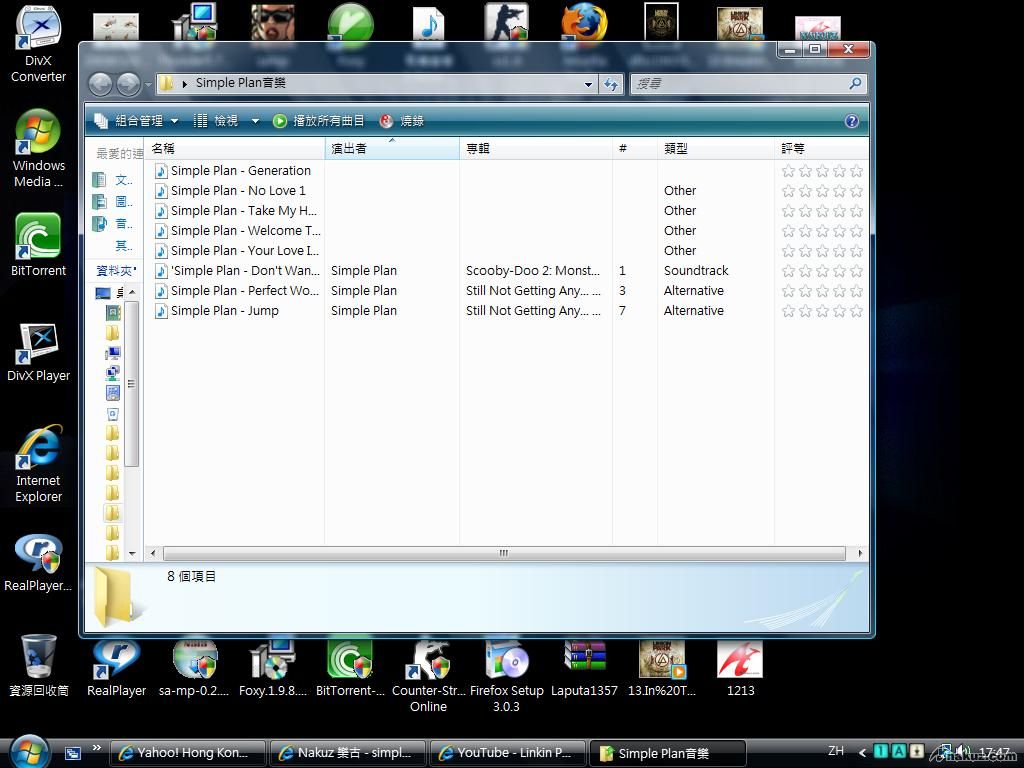This screenshot has width=1024, height=768.
Task: Click the volume speaker tray icon
Action: [964, 752]
